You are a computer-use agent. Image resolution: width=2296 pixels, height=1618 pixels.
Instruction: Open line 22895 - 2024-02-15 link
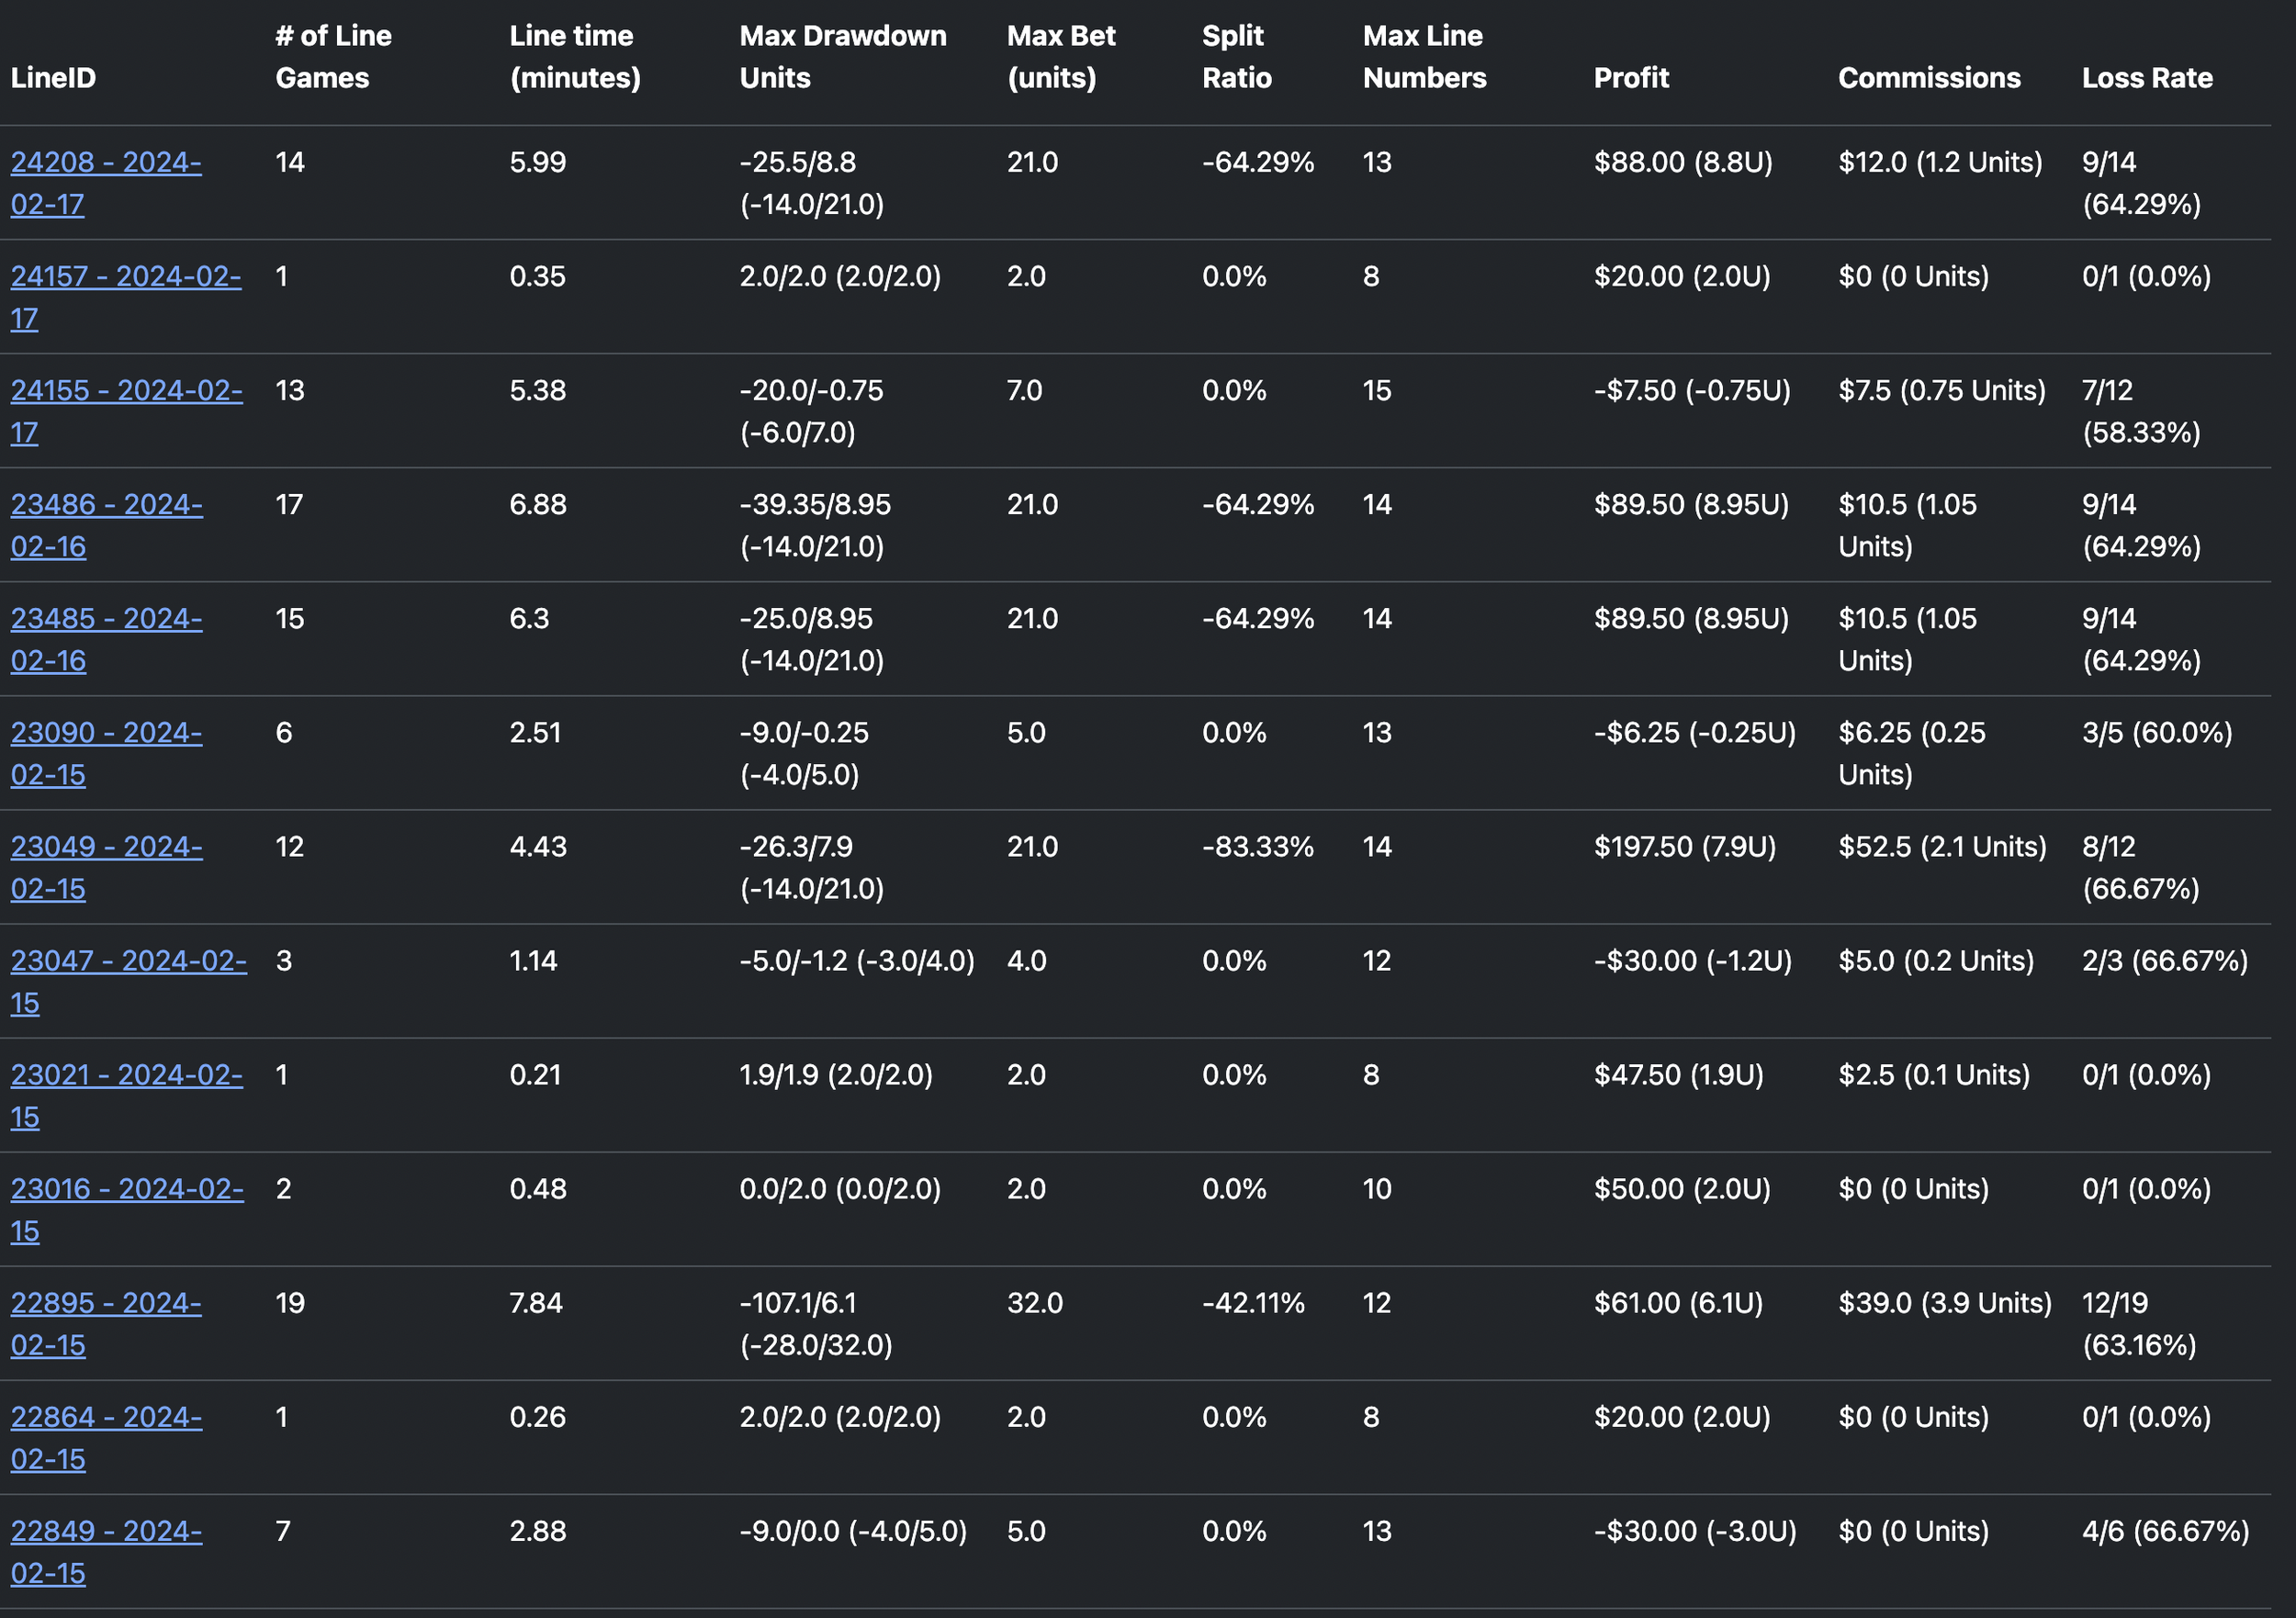(106, 1303)
